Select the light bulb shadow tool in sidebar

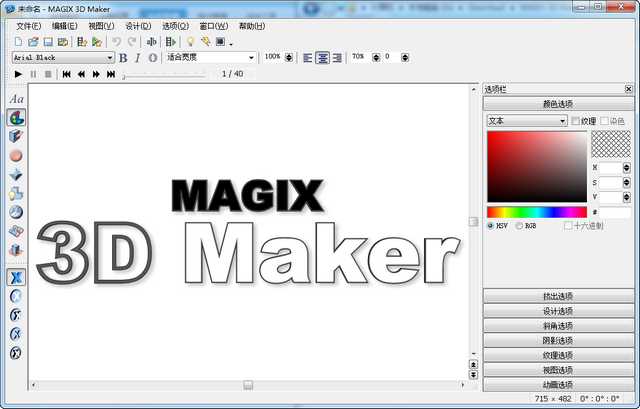[16, 193]
